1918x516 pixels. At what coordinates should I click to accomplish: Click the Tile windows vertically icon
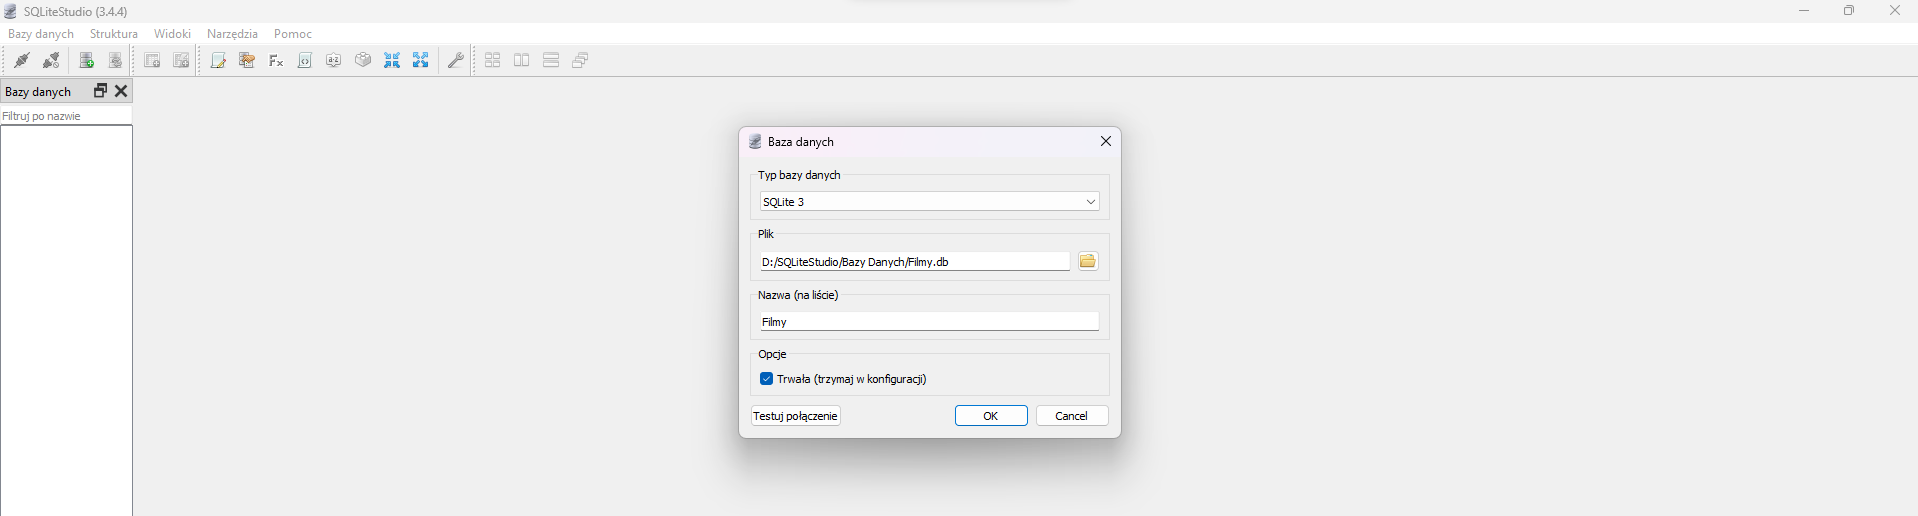[x=551, y=61]
